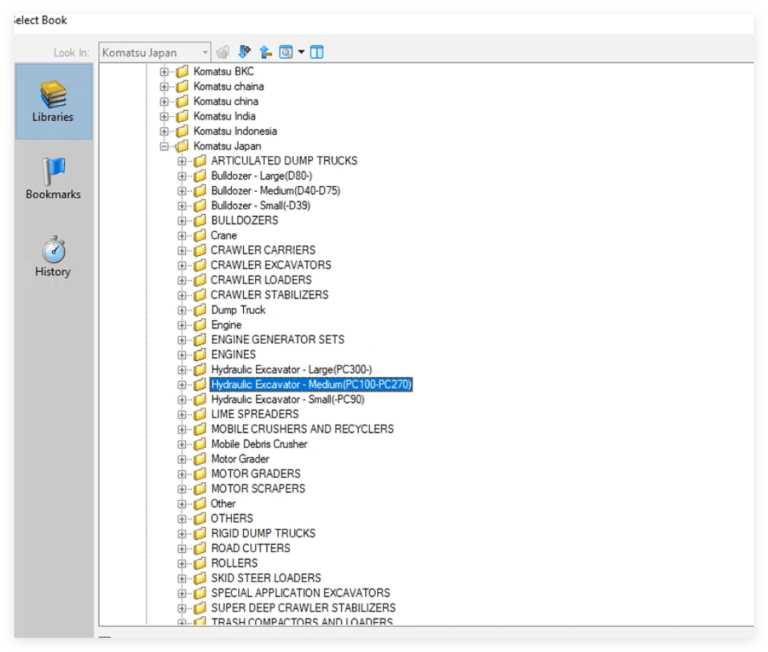
Task: Open the Libraries panel
Action: [53, 101]
